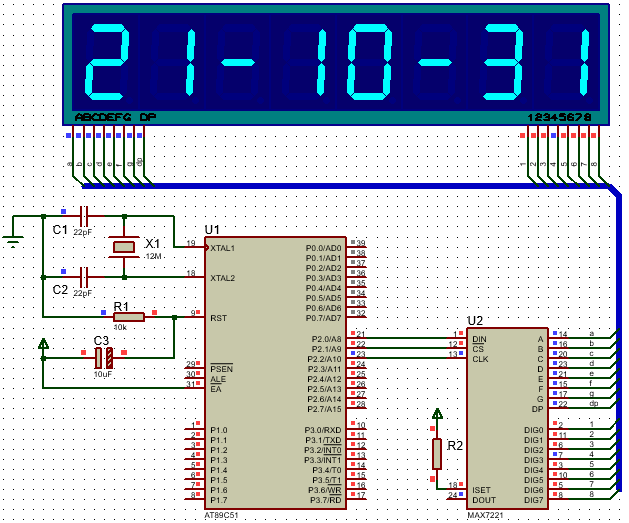This screenshot has height=523, width=629.
Task: Click the P1.0 pin label
Action: point(219,430)
